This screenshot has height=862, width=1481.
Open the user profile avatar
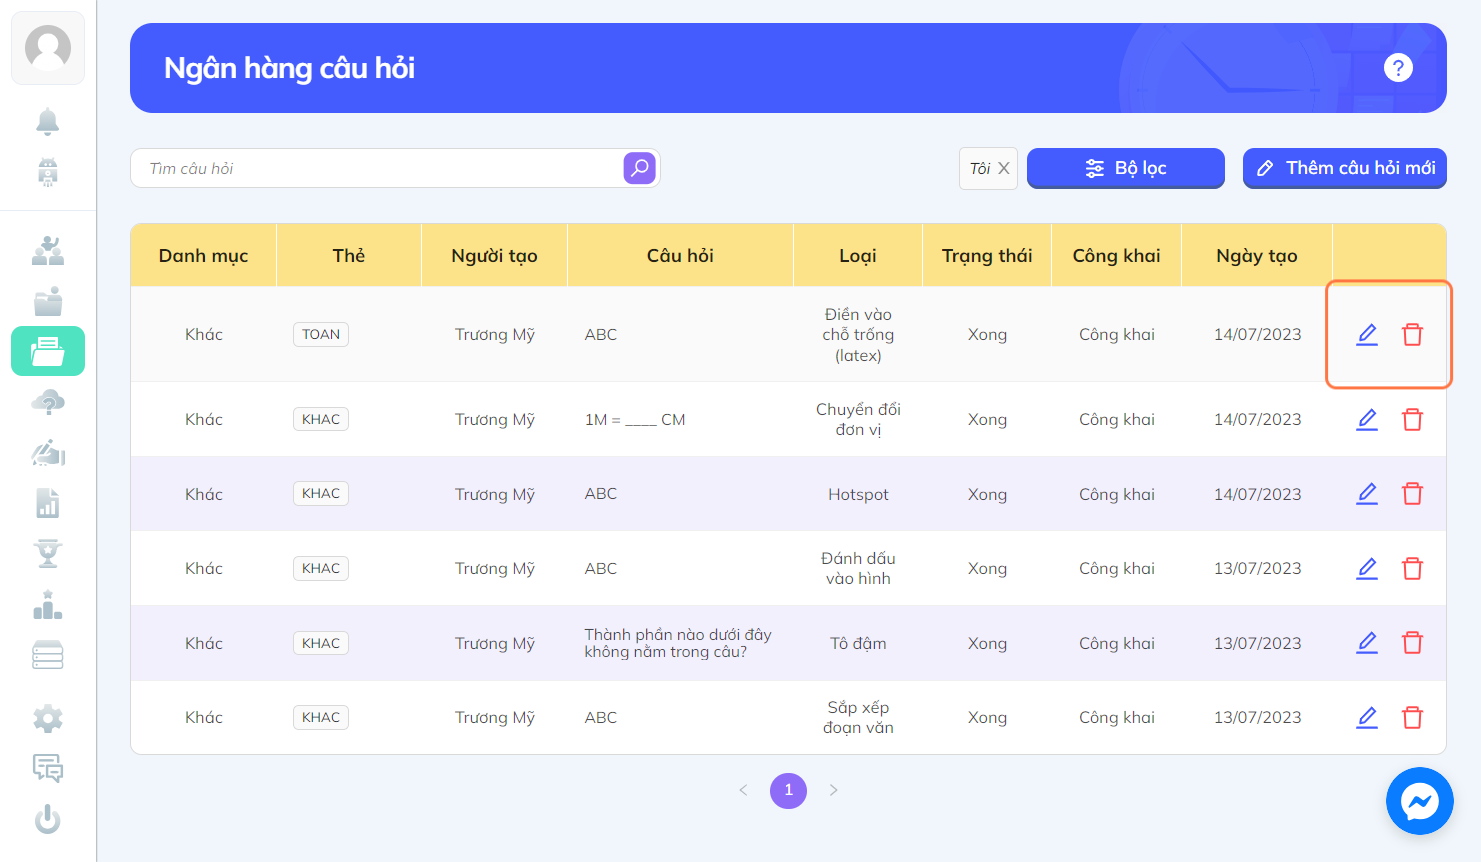point(48,48)
